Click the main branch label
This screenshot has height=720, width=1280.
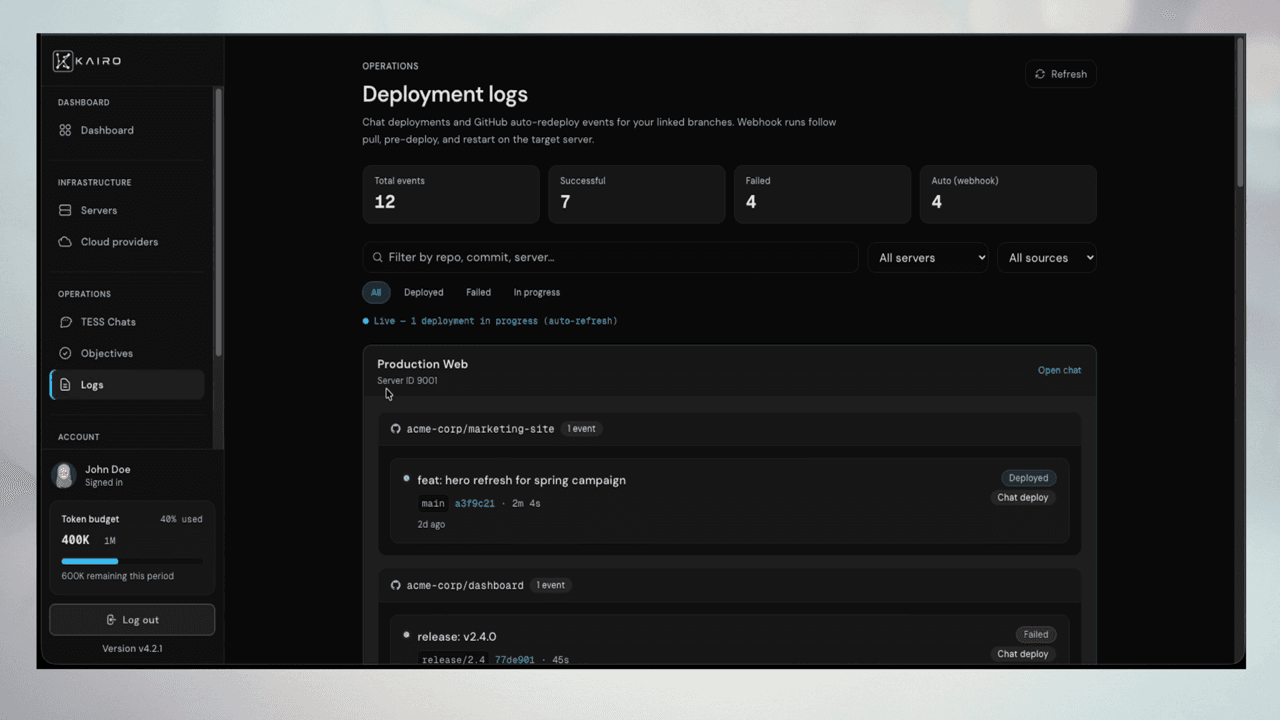tap(433, 503)
